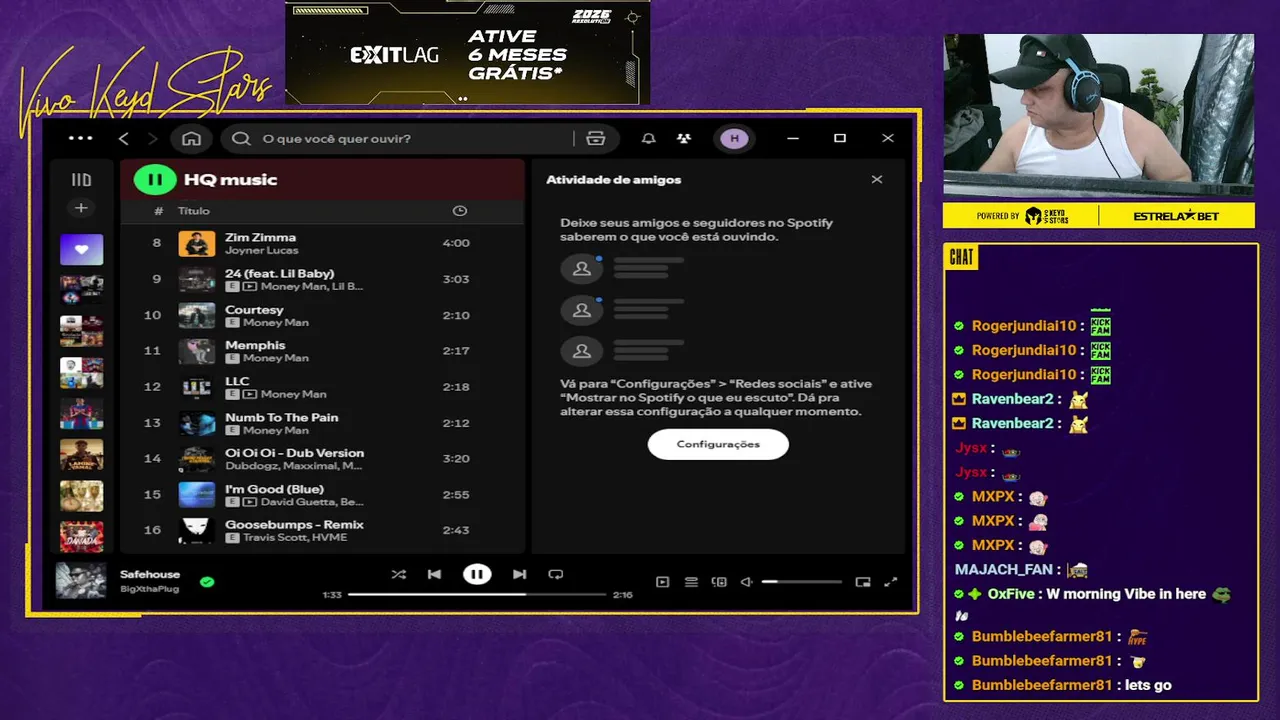
Task: Open the play queue icon
Action: [x=691, y=582]
